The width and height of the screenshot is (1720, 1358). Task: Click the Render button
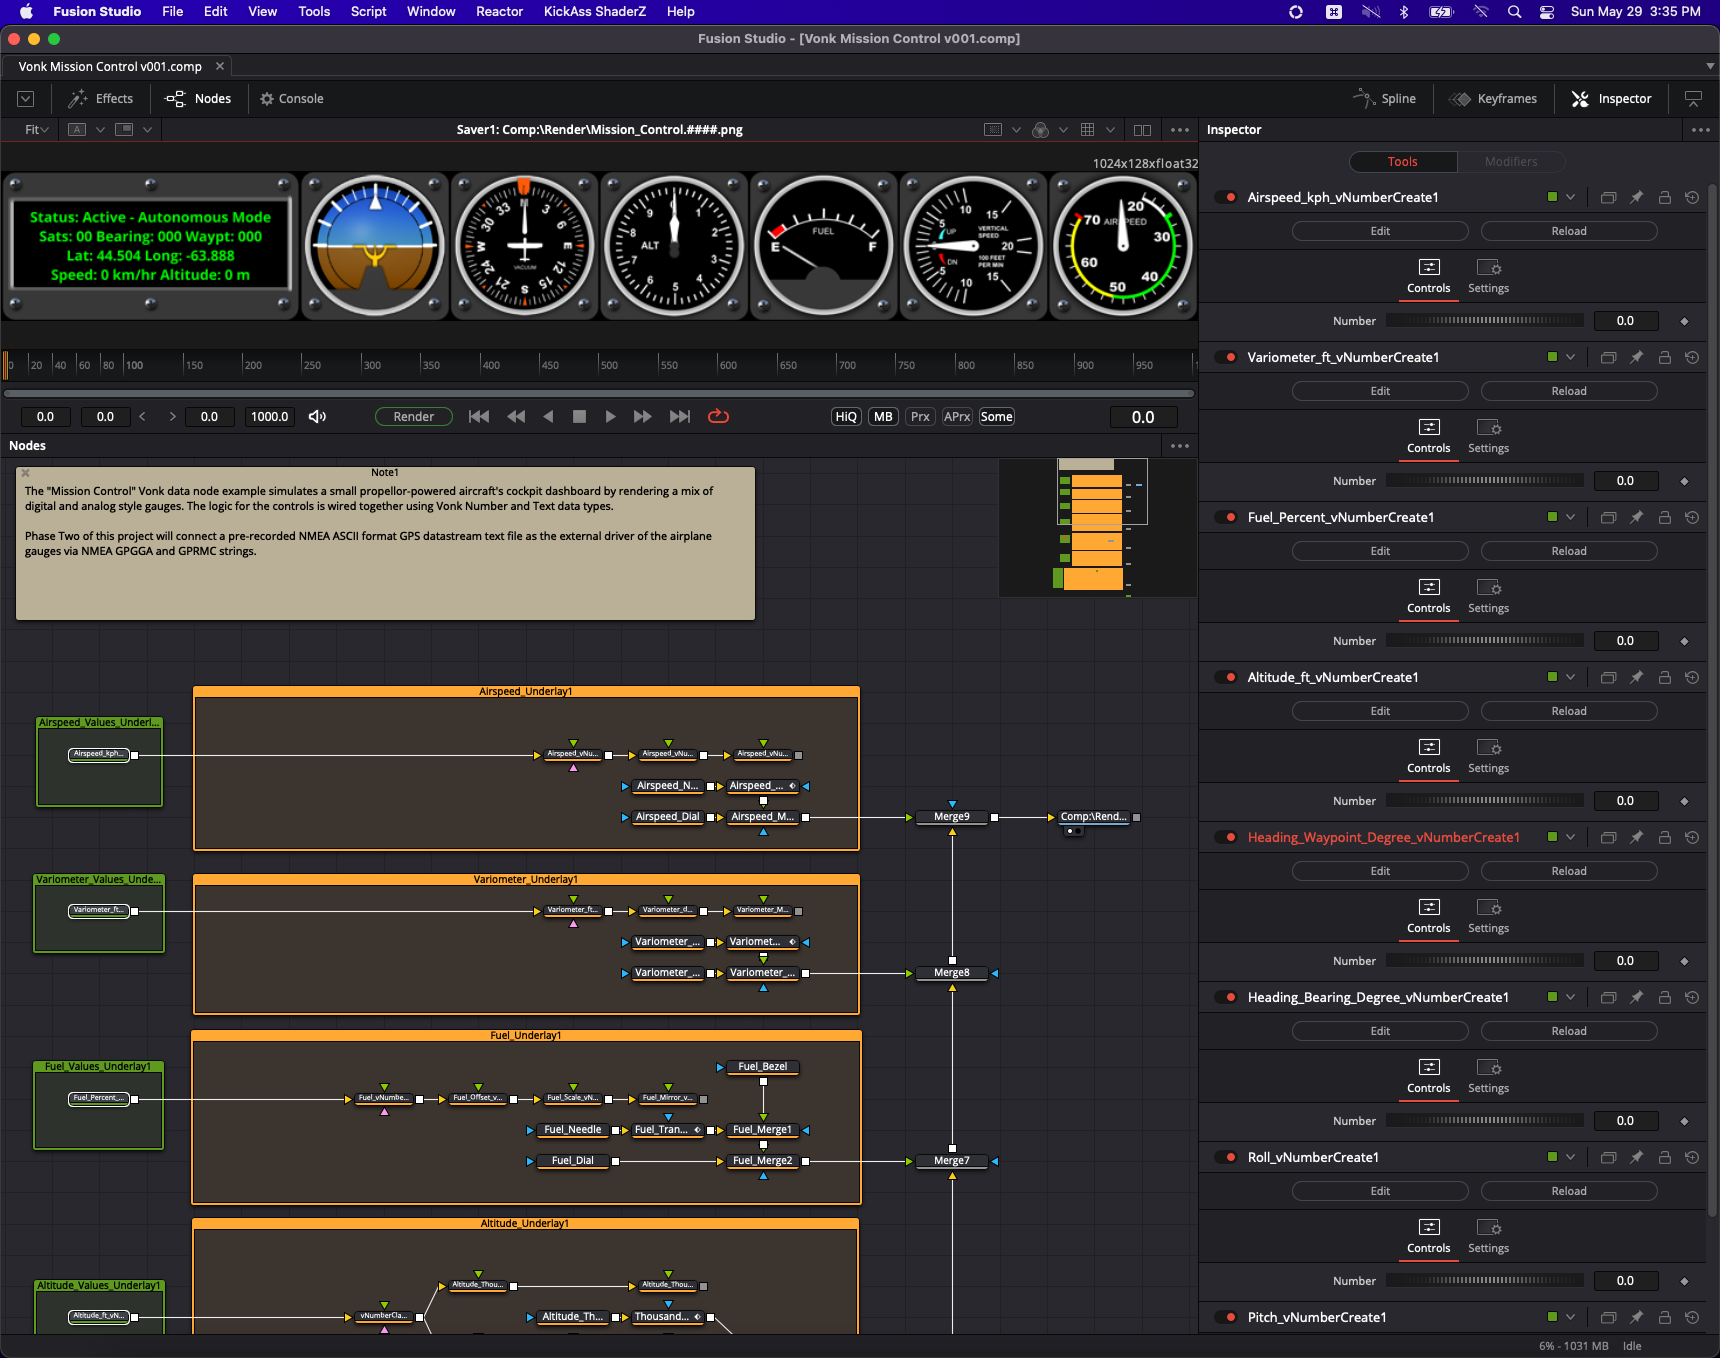point(414,417)
